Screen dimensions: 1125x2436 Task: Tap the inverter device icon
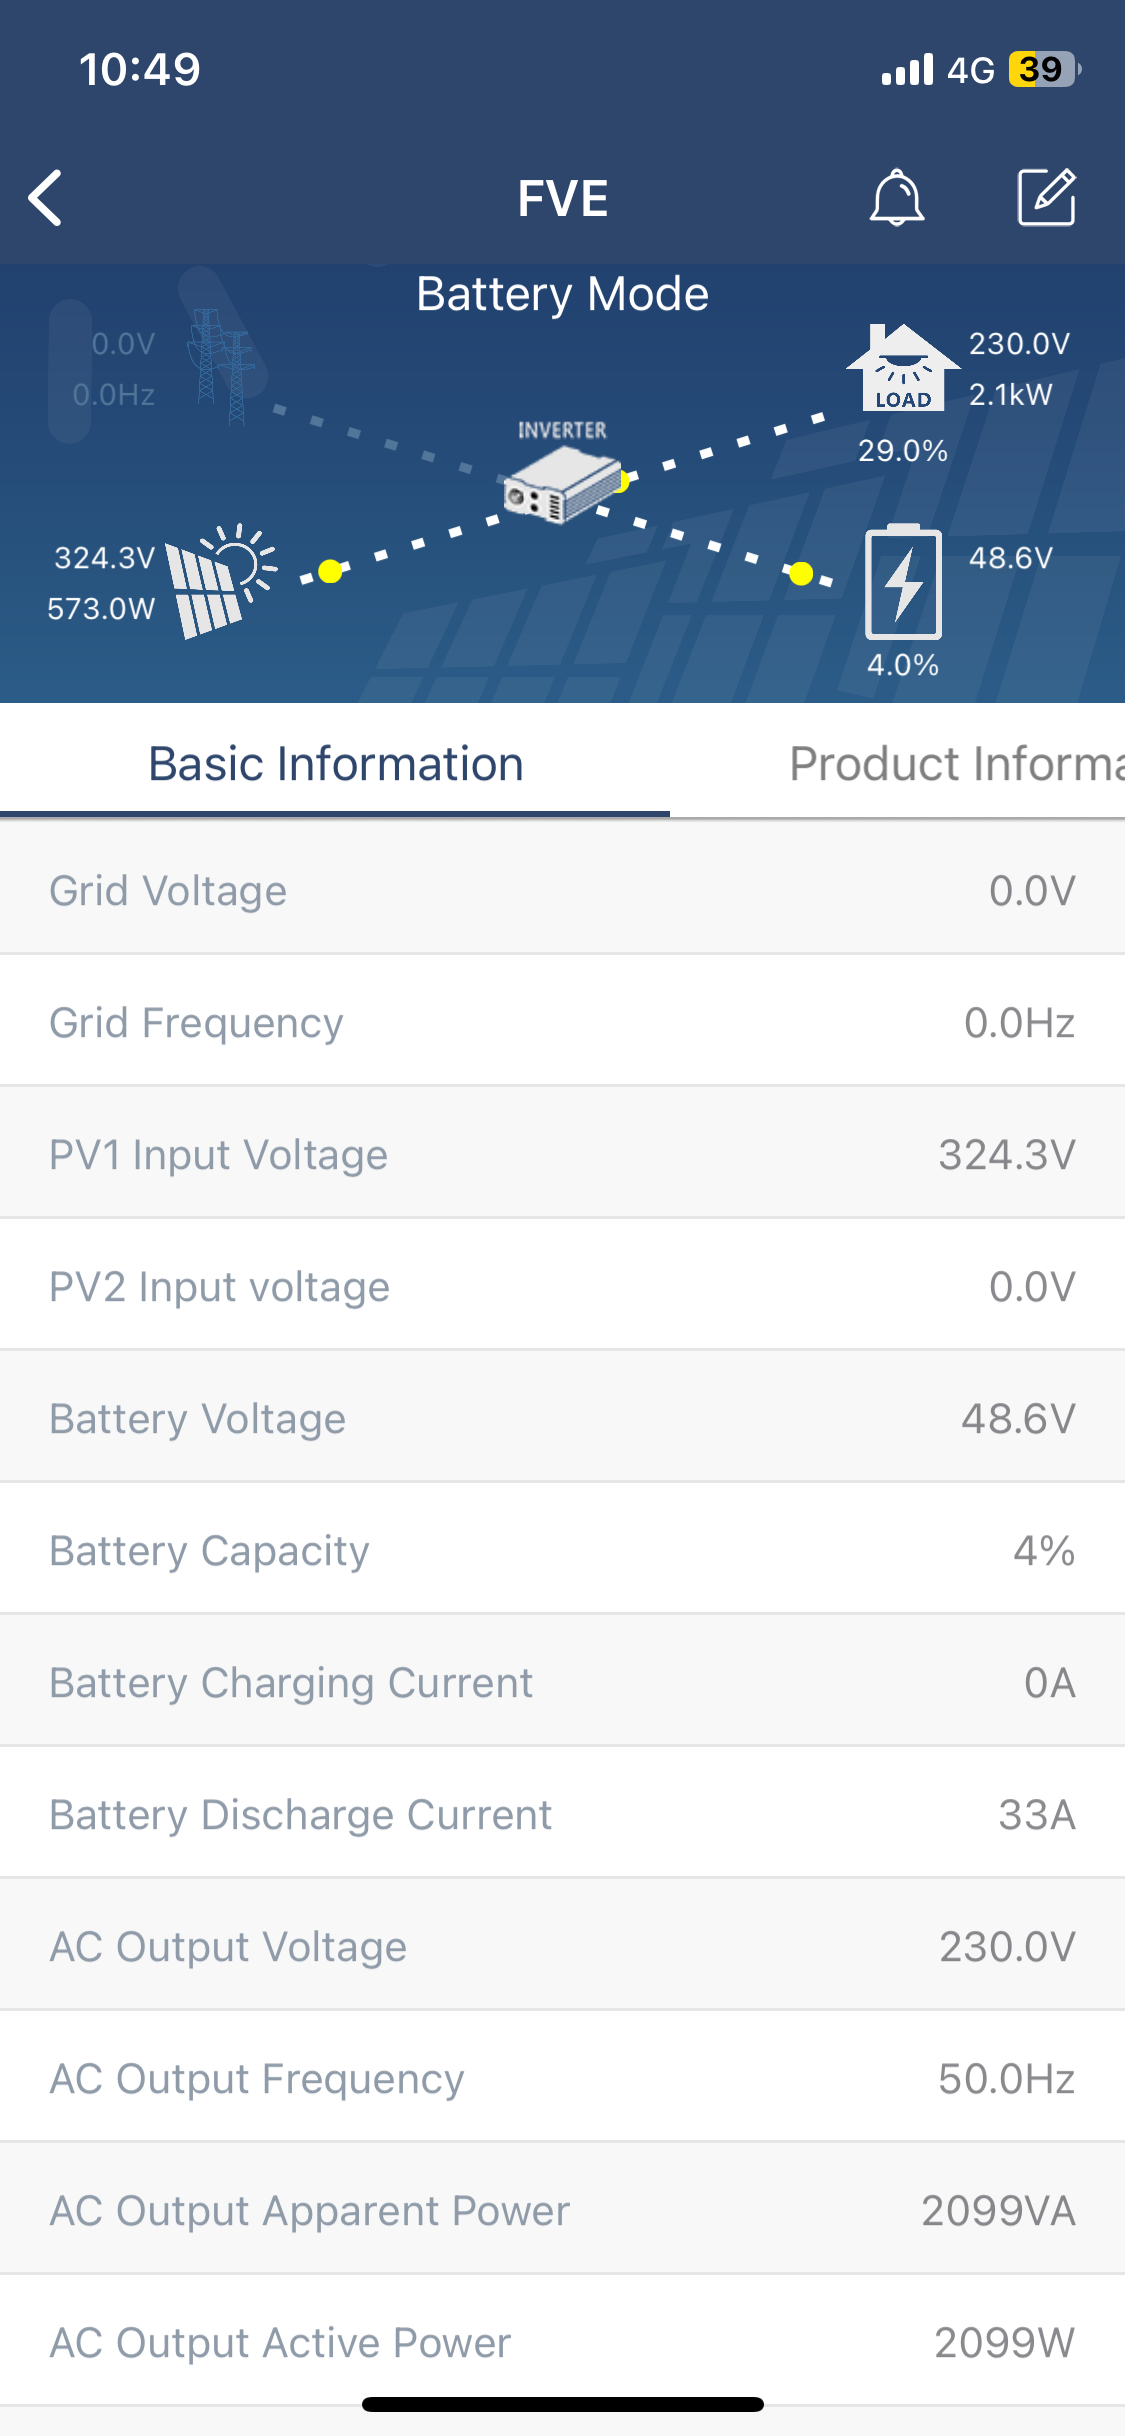pos(562,483)
